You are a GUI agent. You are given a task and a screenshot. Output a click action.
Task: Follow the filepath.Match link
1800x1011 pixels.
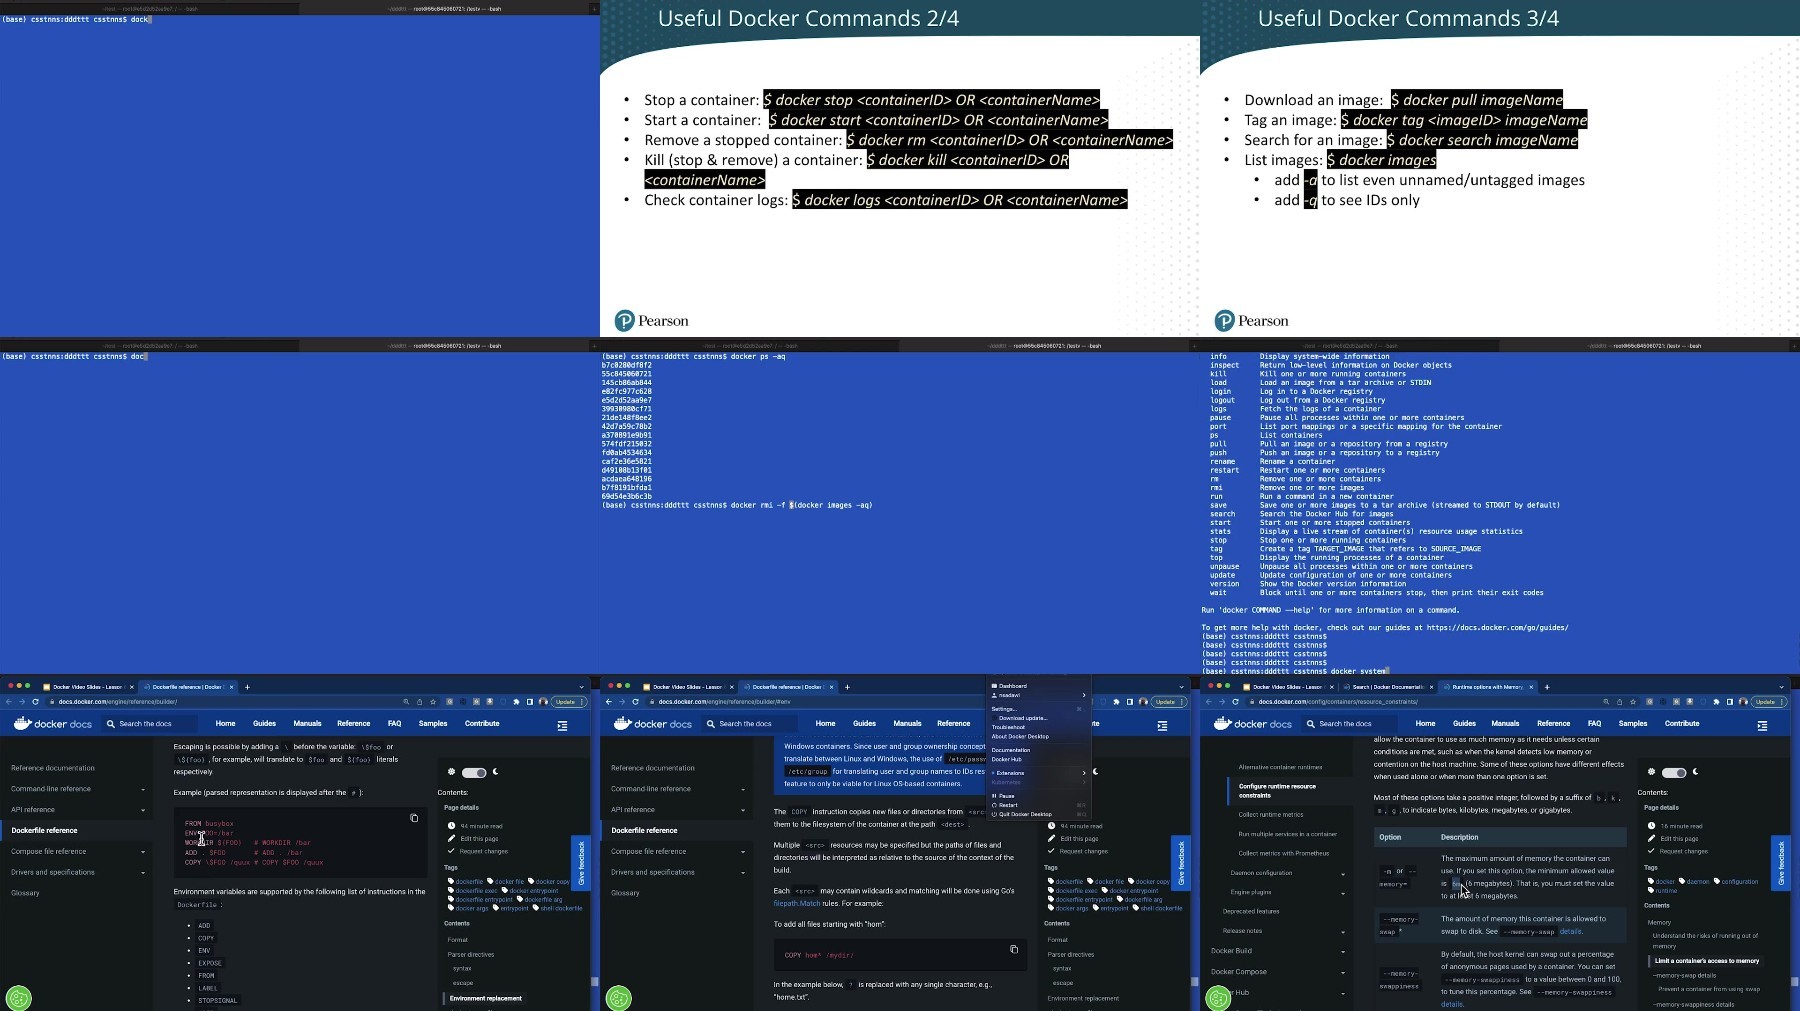[796, 903]
